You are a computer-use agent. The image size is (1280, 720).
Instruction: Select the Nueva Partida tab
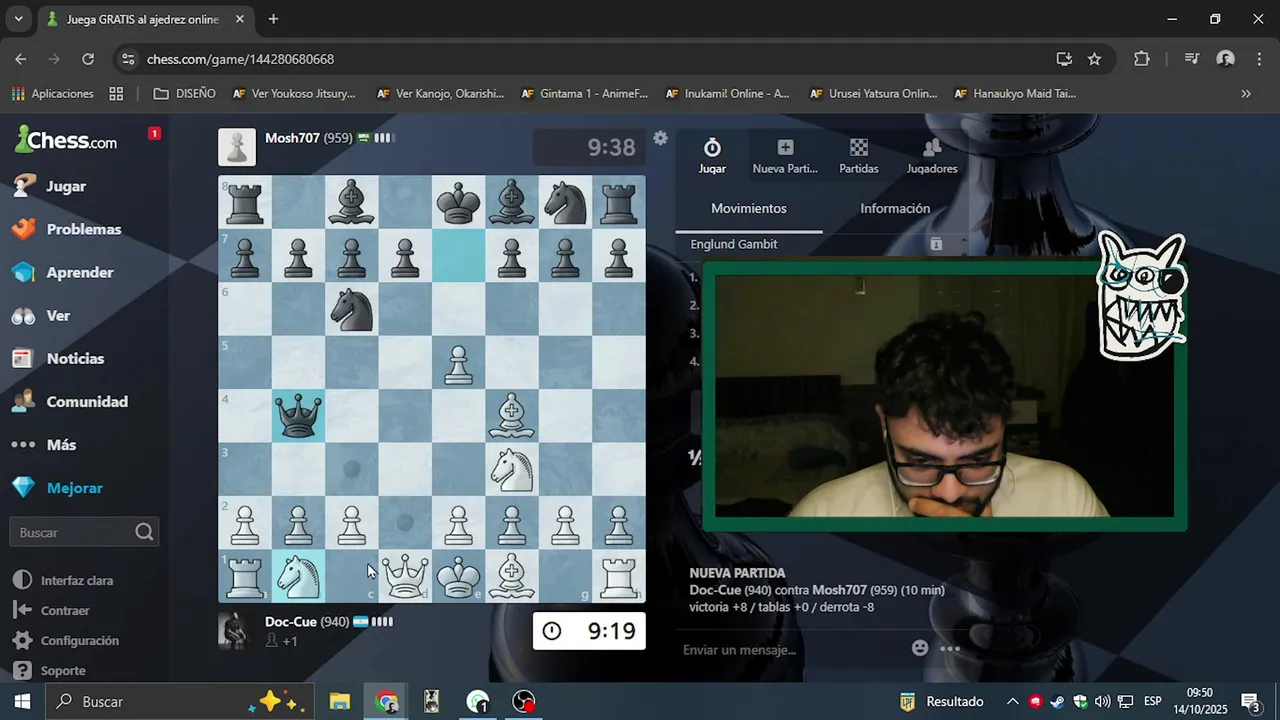[785, 157]
